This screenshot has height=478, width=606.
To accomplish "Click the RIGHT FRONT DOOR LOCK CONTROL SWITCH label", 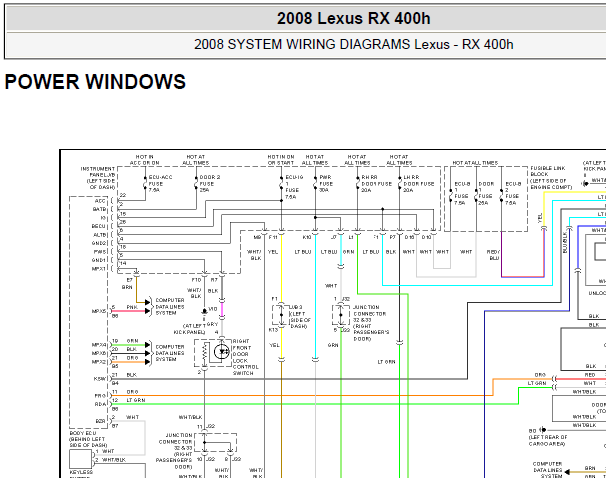I will (x=245, y=357).
